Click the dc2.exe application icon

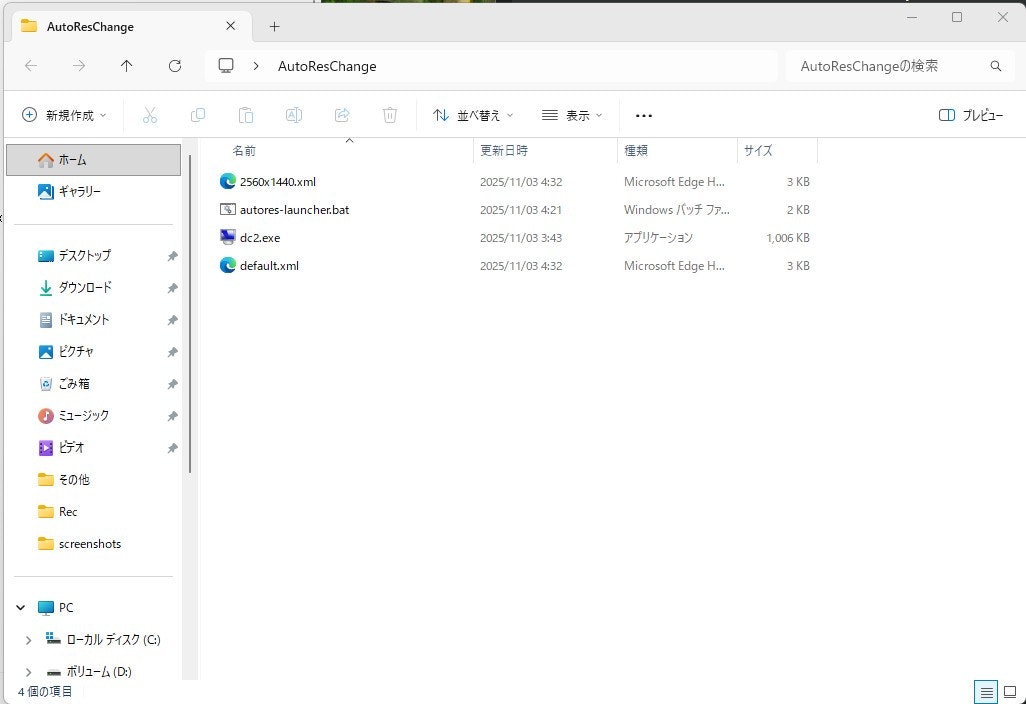click(x=228, y=237)
